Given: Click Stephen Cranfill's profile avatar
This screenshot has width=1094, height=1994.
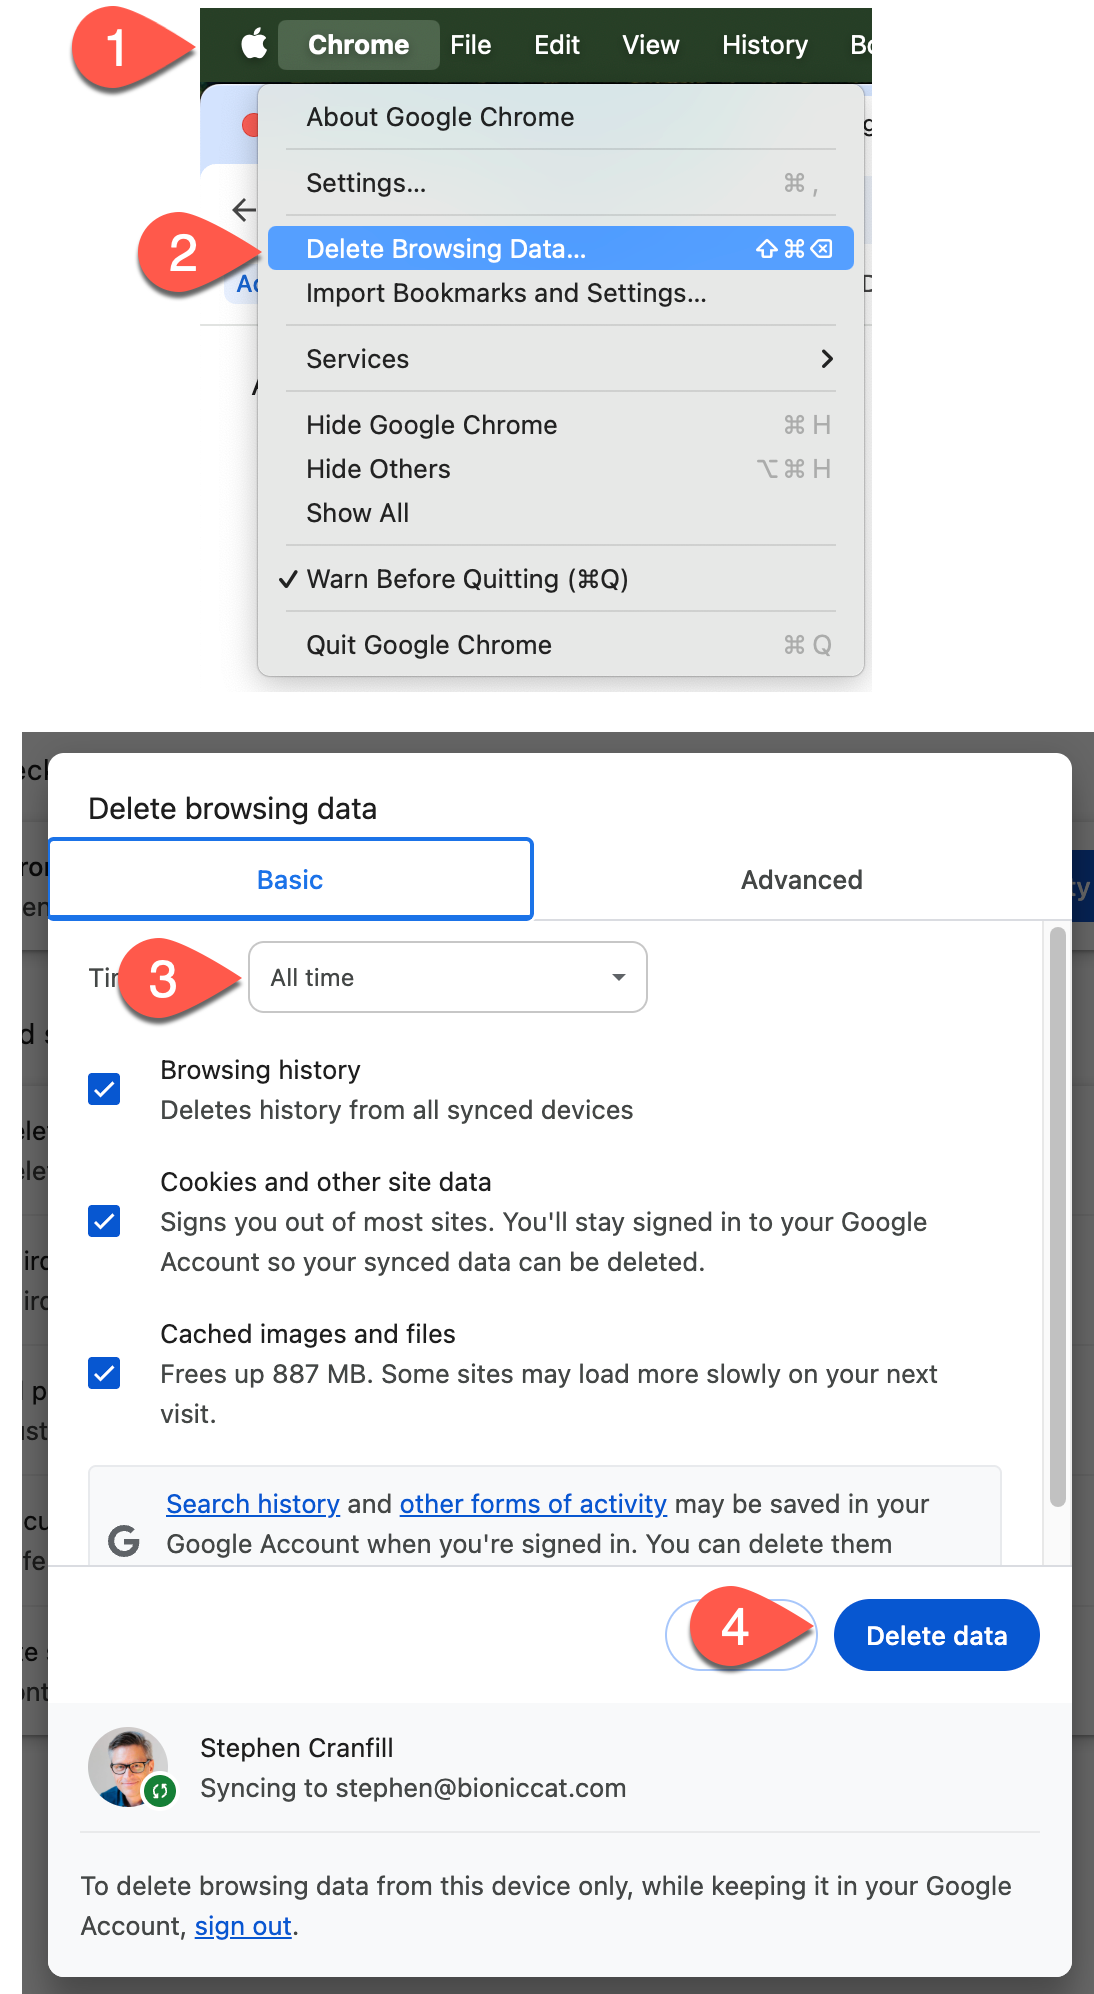Looking at the screenshot, I should 127,1767.
